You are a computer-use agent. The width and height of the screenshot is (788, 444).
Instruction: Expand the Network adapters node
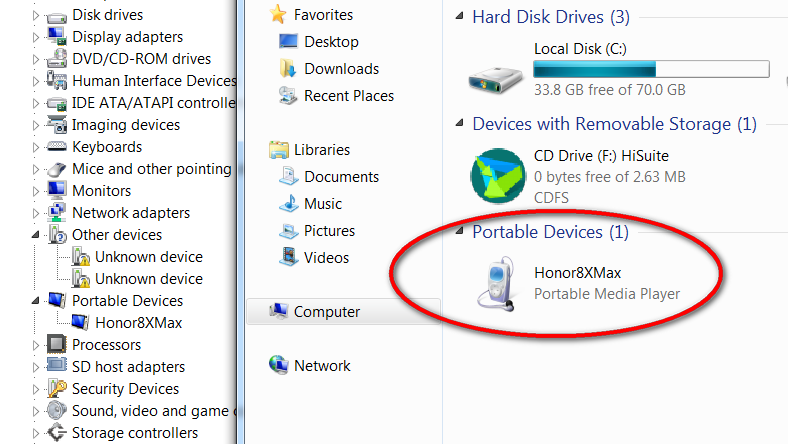tap(36, 213)
